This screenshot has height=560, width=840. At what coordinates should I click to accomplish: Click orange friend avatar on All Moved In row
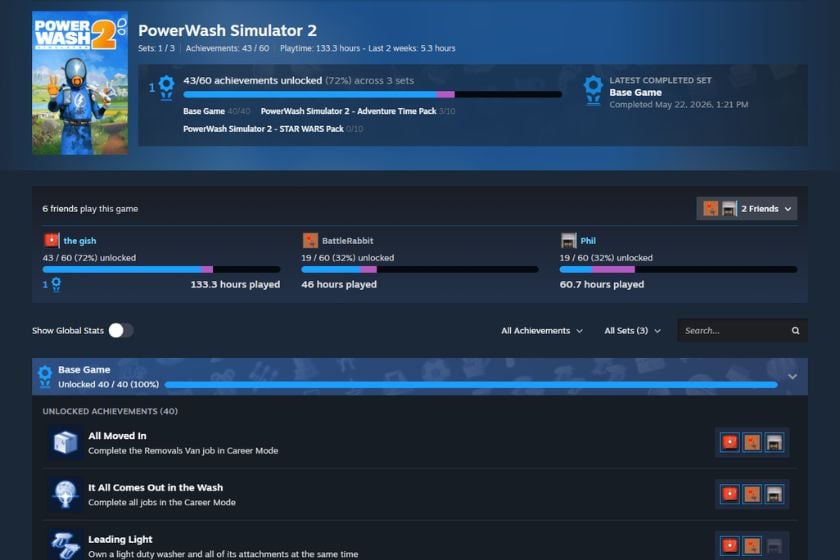(x=752, y=442)
